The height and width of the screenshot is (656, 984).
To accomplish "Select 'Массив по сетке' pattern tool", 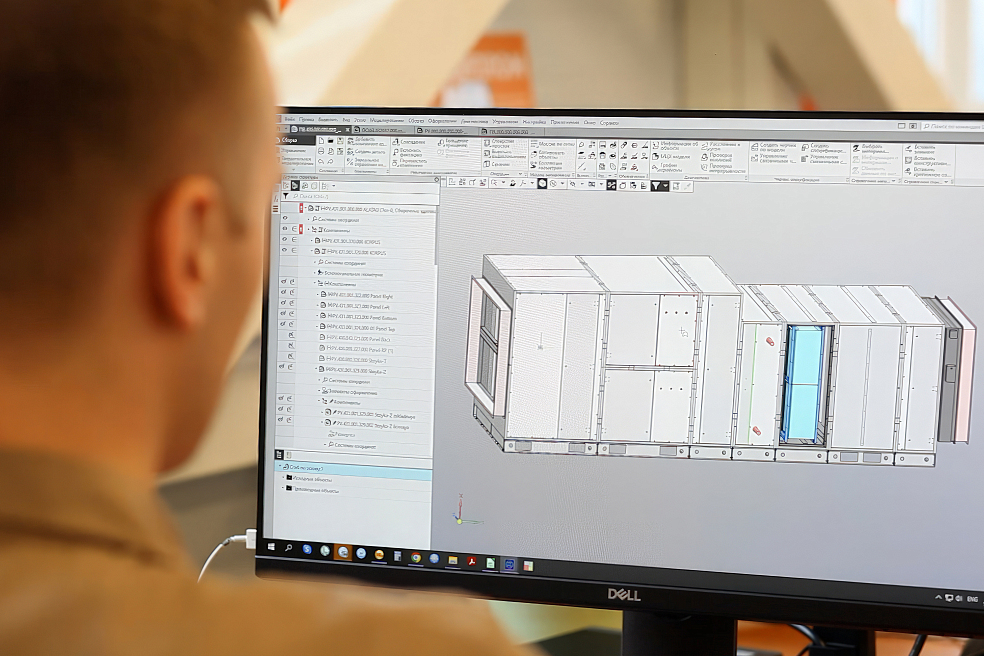I will coord(552,144).
